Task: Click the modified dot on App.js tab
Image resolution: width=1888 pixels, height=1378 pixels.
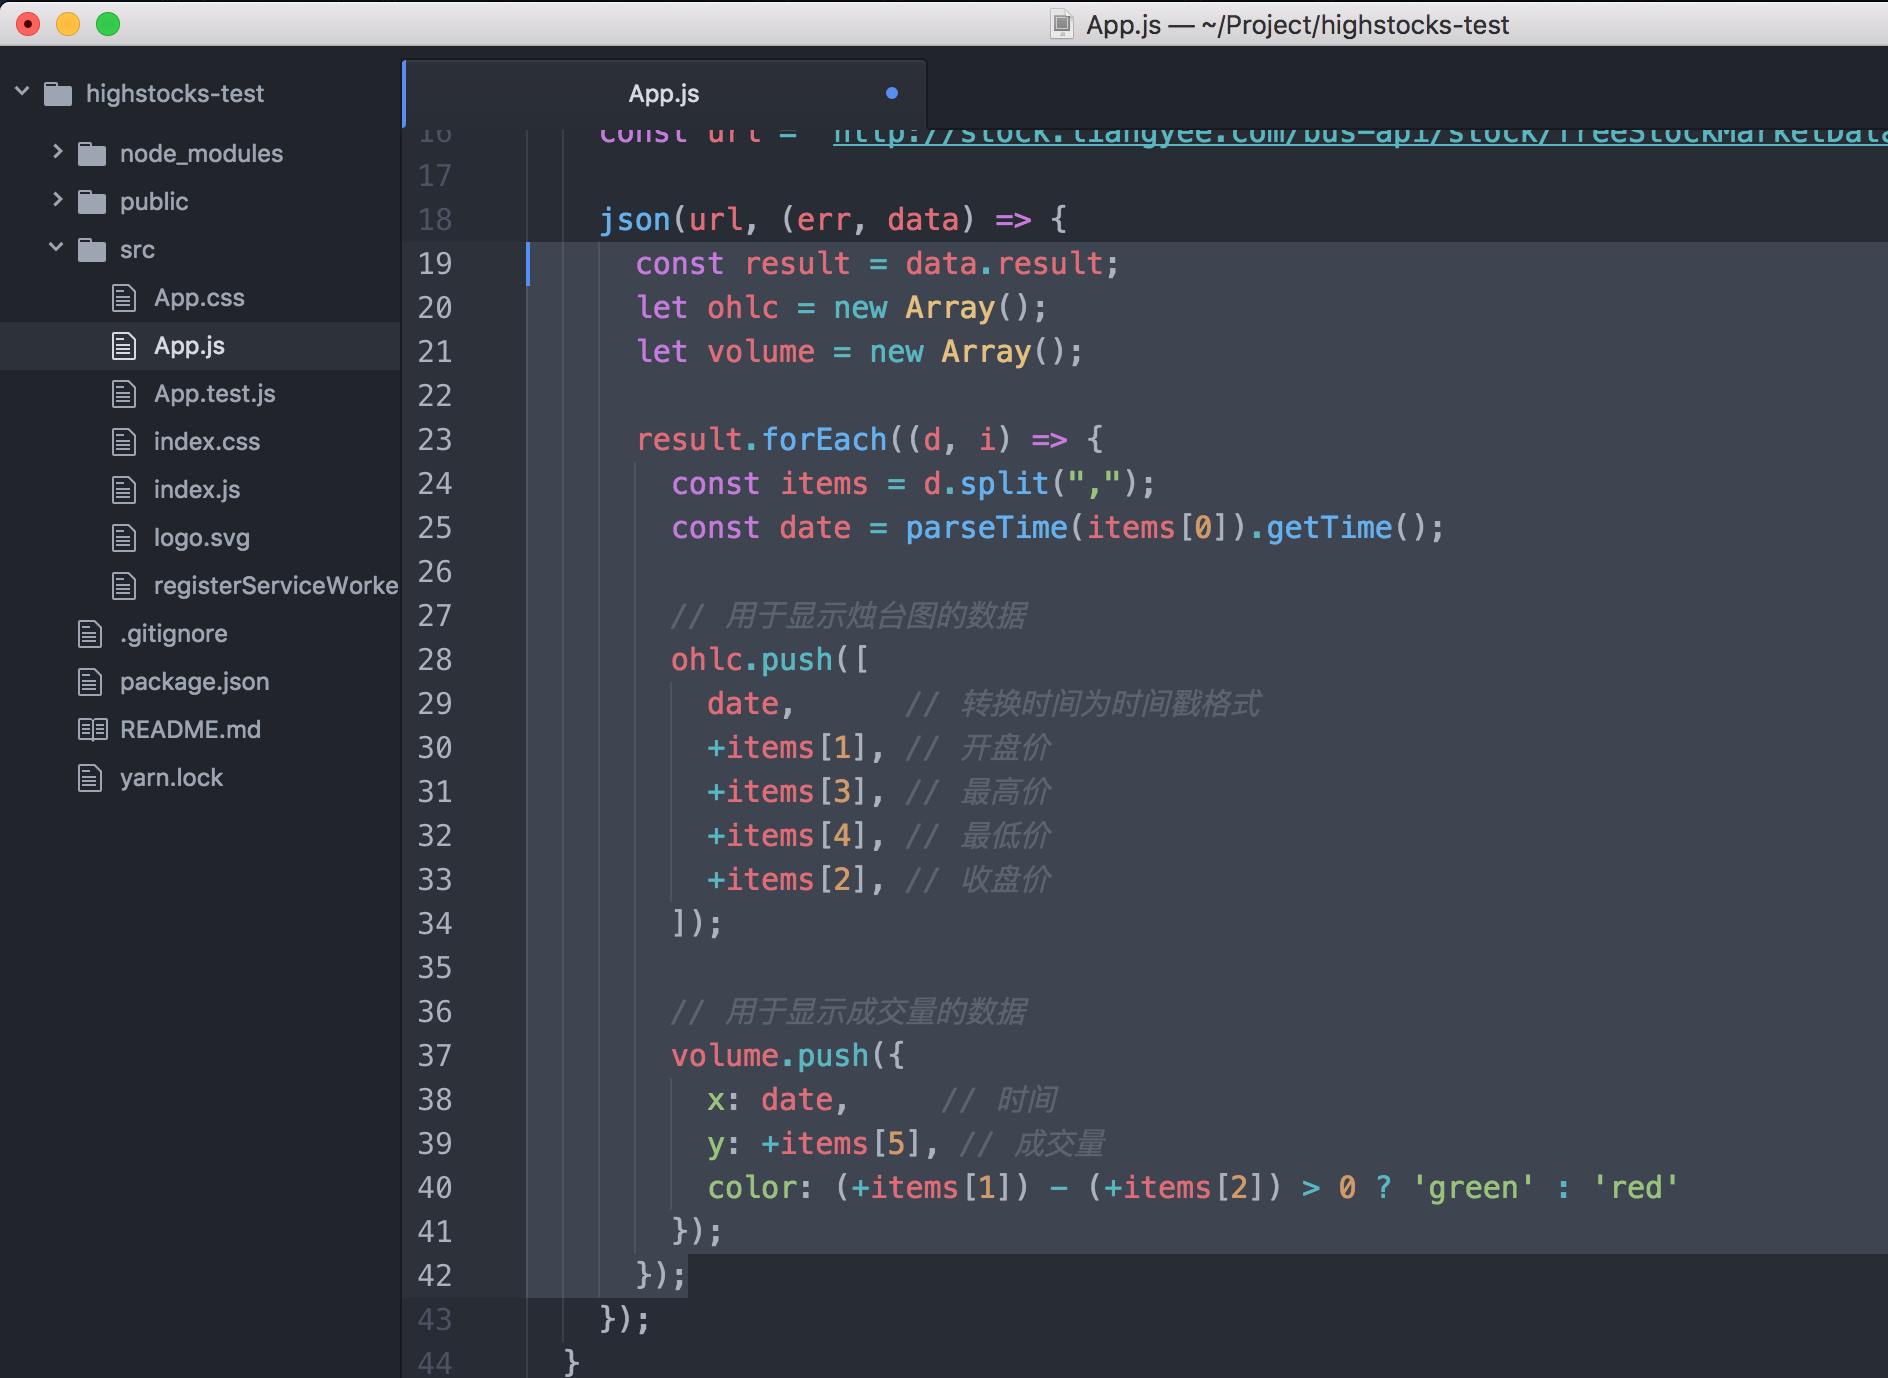Action: (892, 93)
